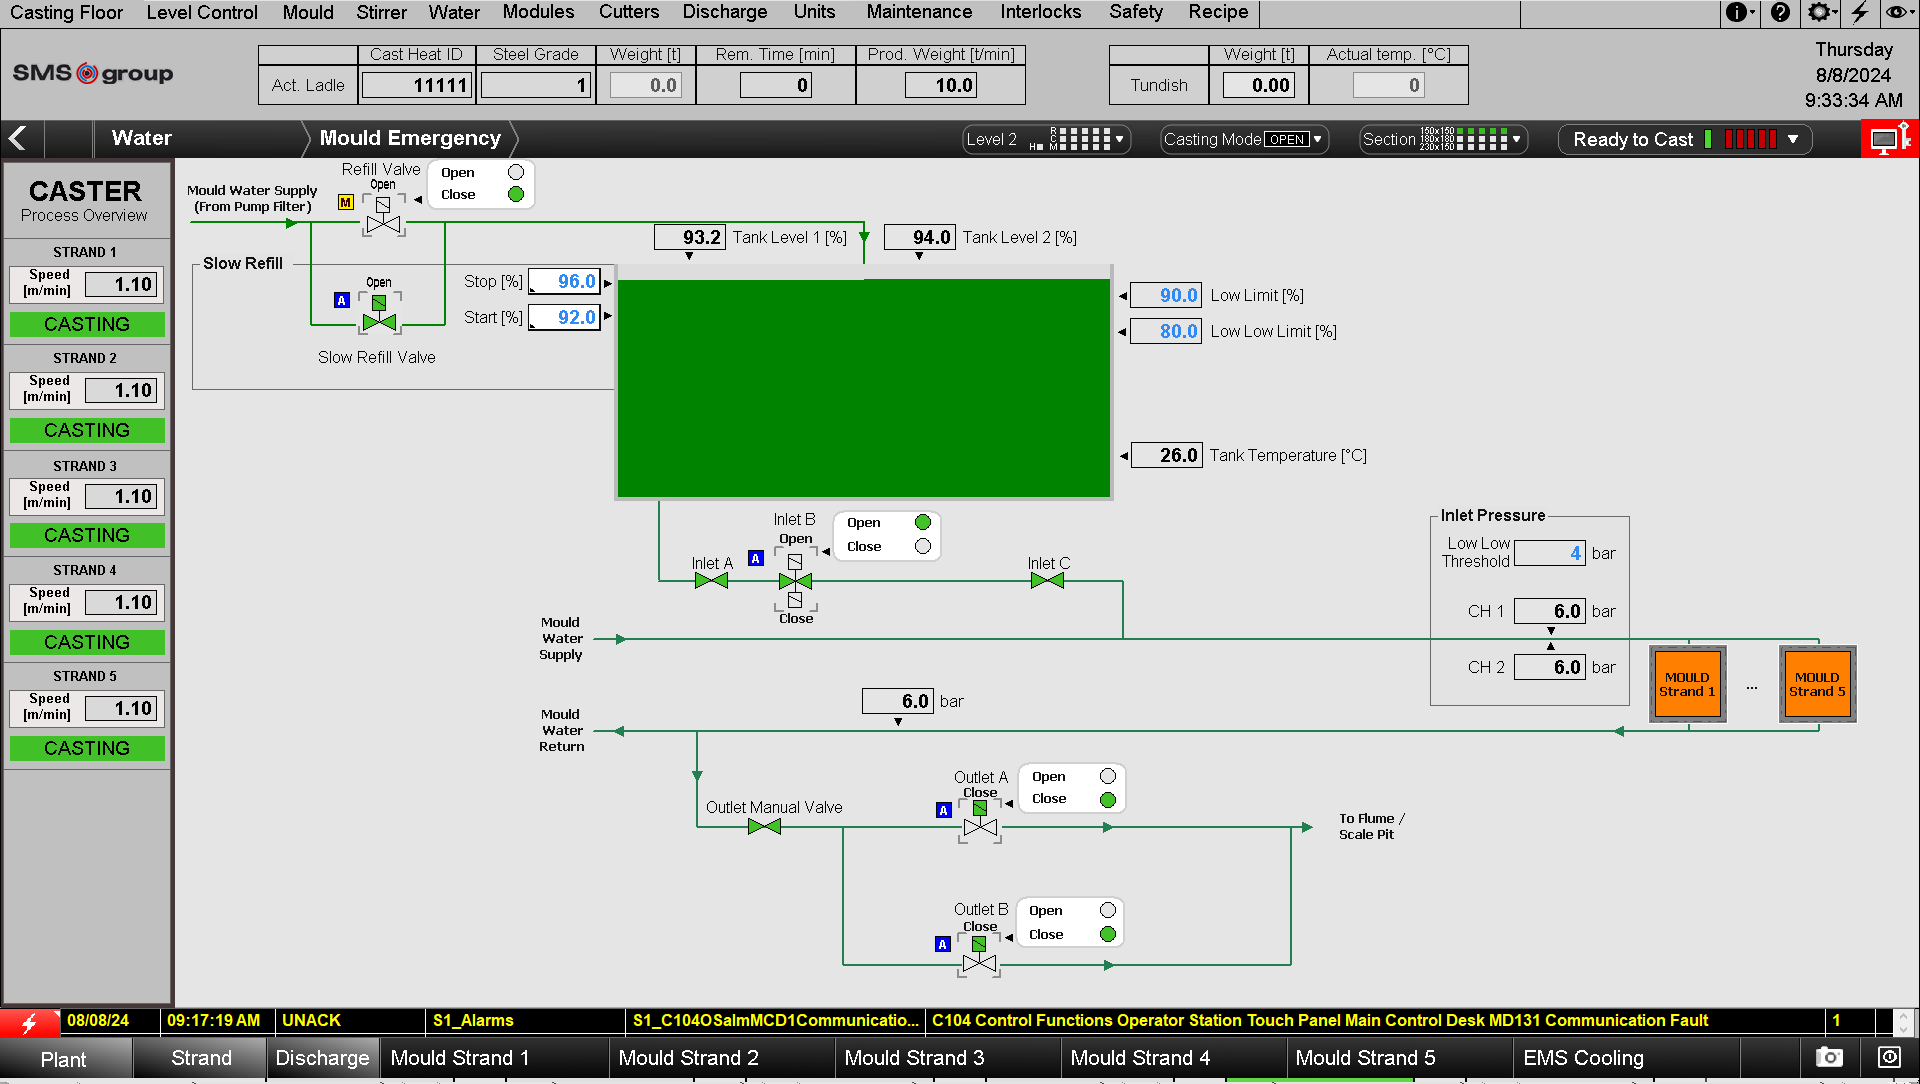1920x1084 pixels.
Task: Click the blue A mode indicator at Inlet B
Action: click(756, 558)
